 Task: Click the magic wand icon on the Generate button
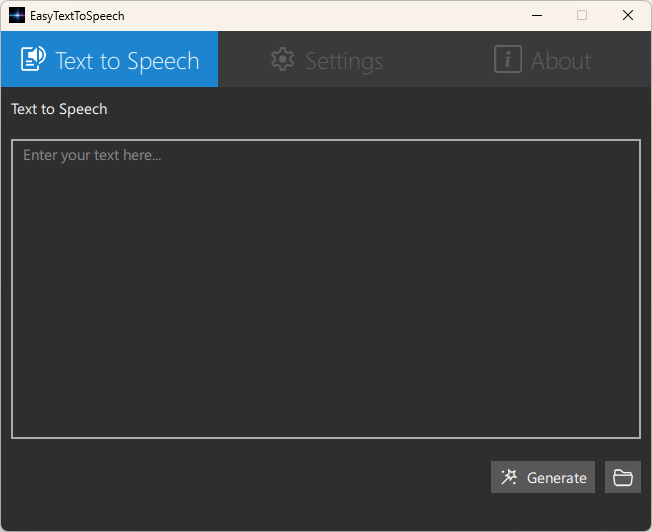point(509,477)
